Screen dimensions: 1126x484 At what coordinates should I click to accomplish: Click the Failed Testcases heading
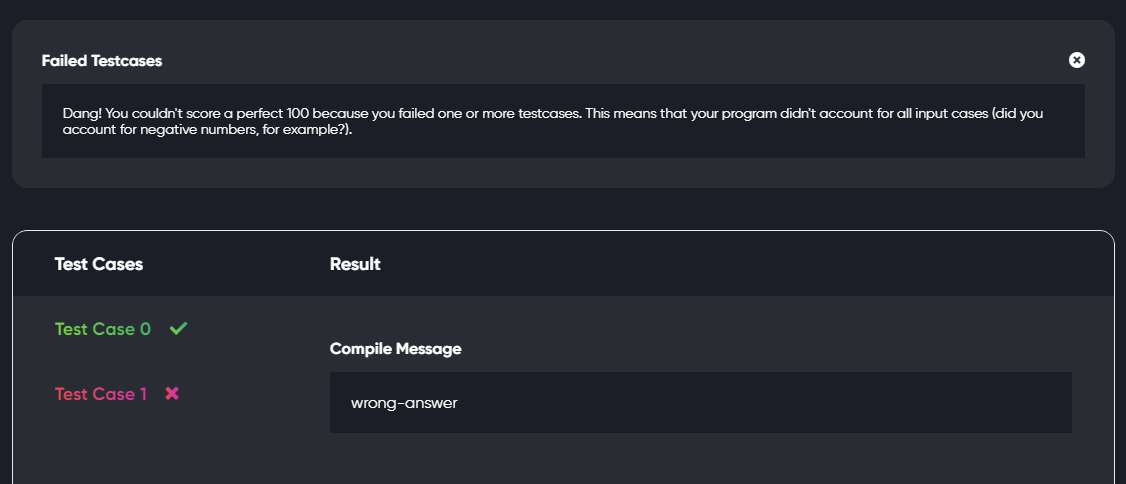102,61
